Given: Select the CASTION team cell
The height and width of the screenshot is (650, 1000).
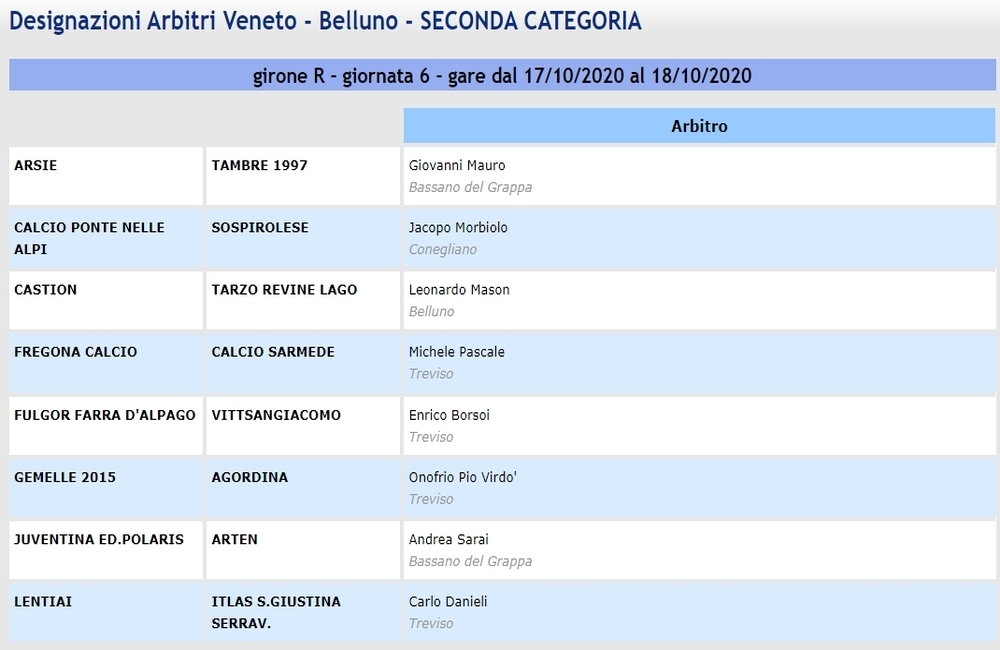Looking at the screenshot, I should 106,300.
